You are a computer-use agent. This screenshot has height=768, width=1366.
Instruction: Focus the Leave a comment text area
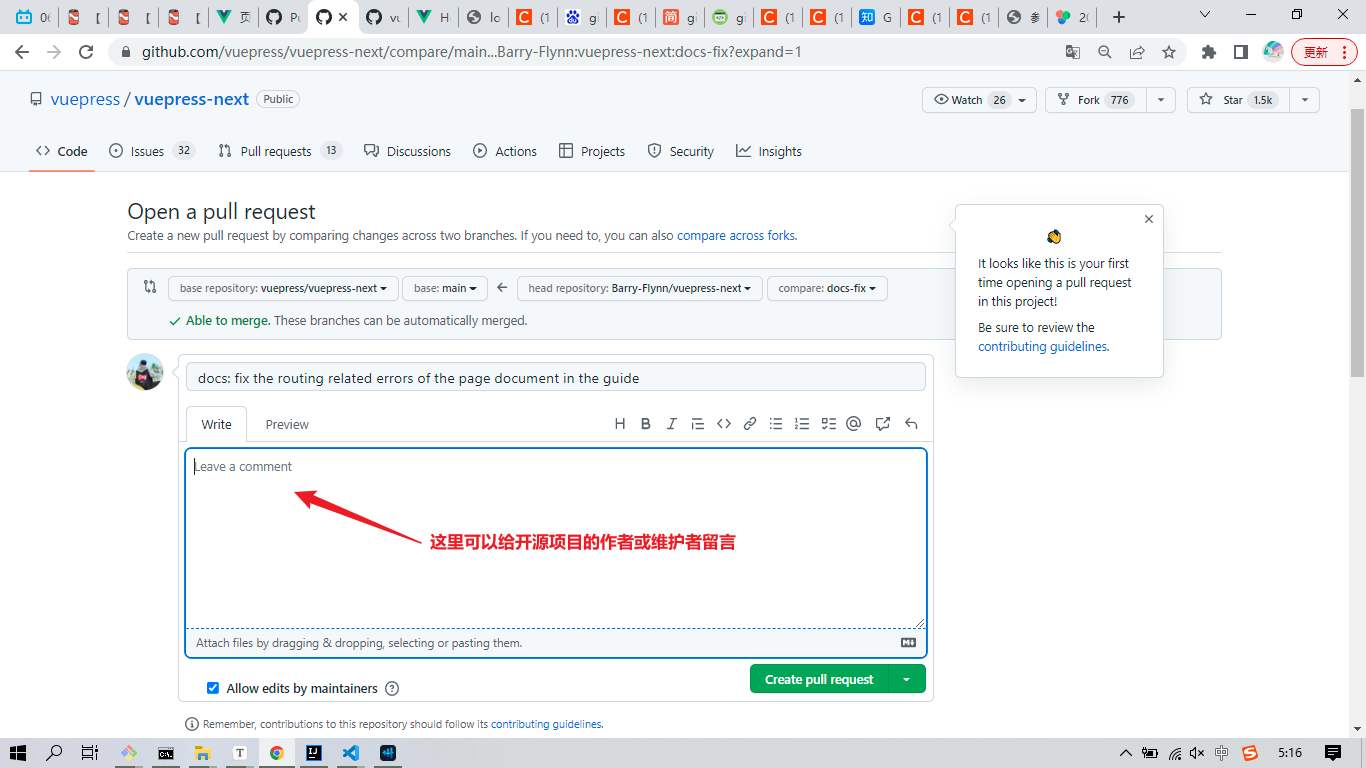pyautogui.click(x=556, y=538)
